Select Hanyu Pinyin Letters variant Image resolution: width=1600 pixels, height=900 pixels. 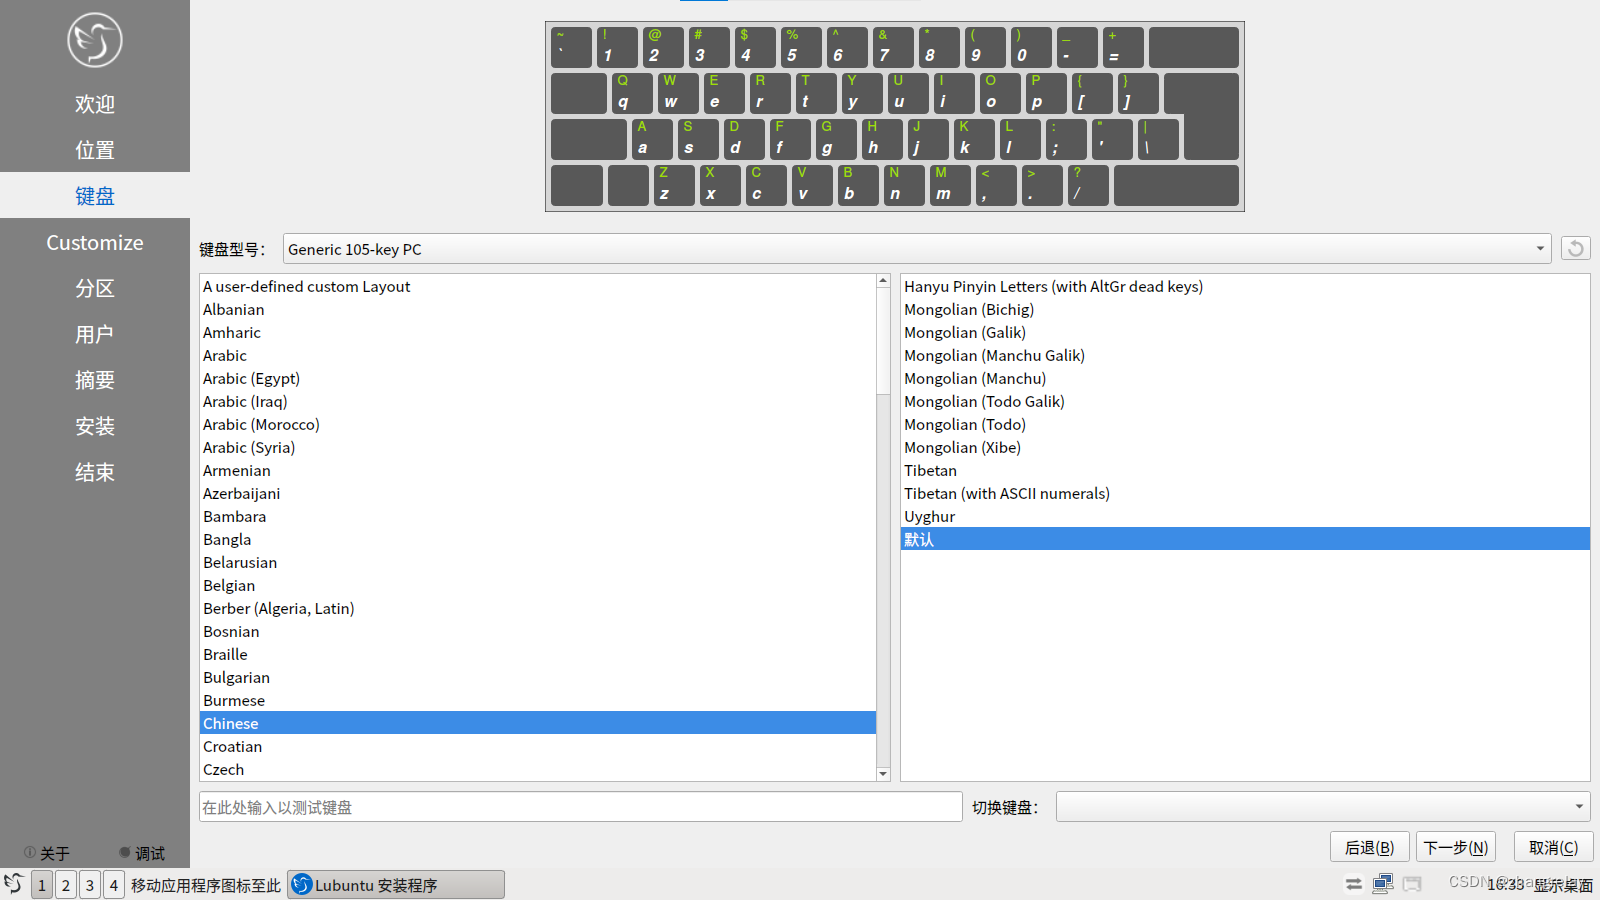click(x=1245, y=287)
